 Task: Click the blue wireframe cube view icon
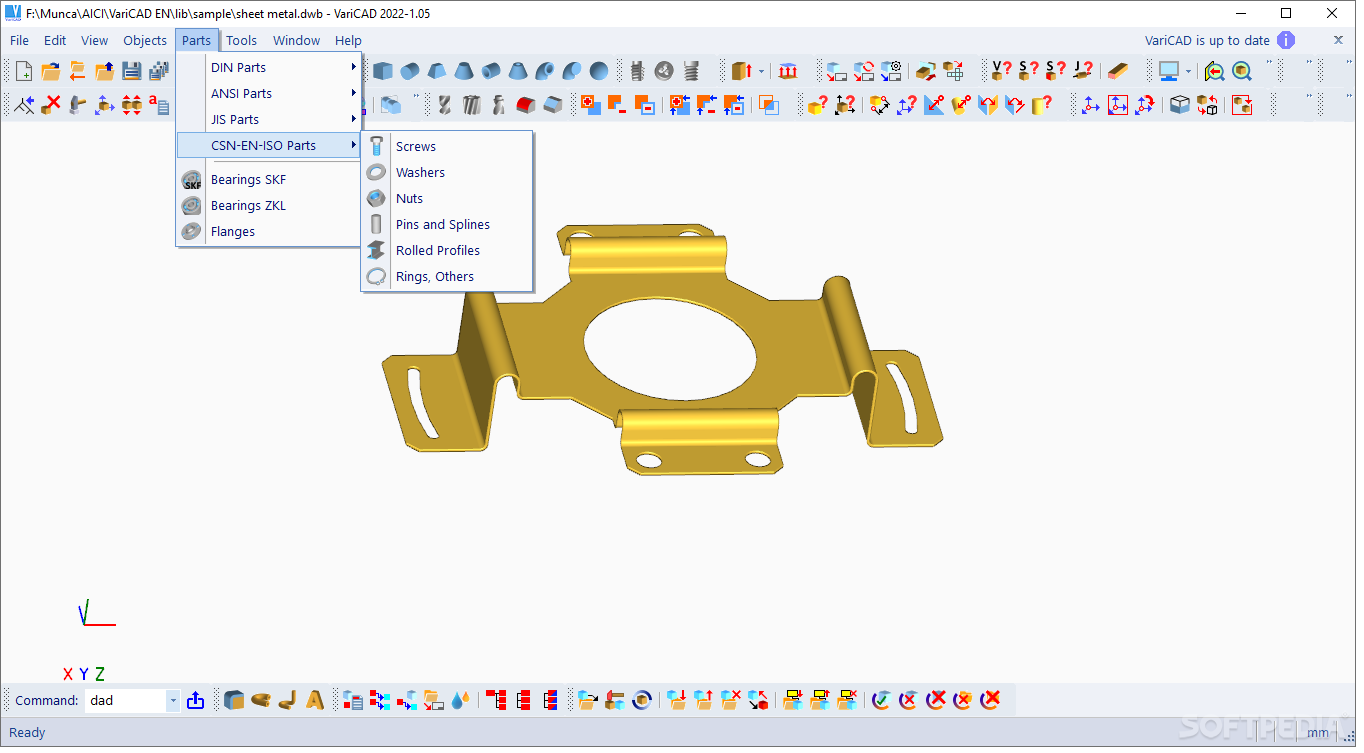pyautogui.click(x=1180, y=103)
